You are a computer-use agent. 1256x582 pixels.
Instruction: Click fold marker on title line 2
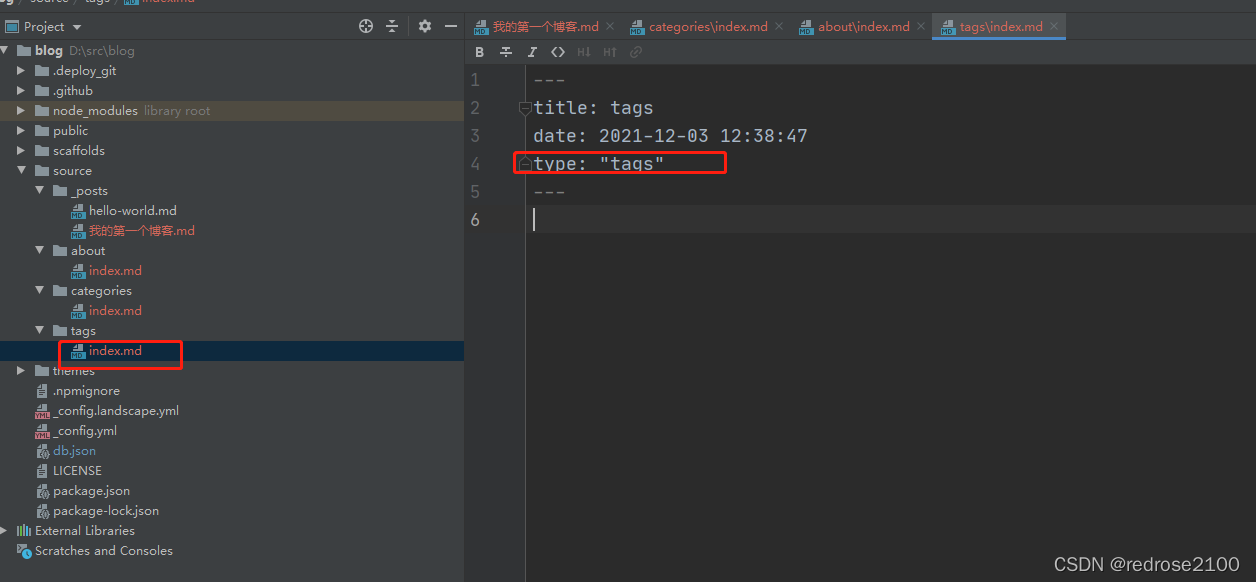525,108
